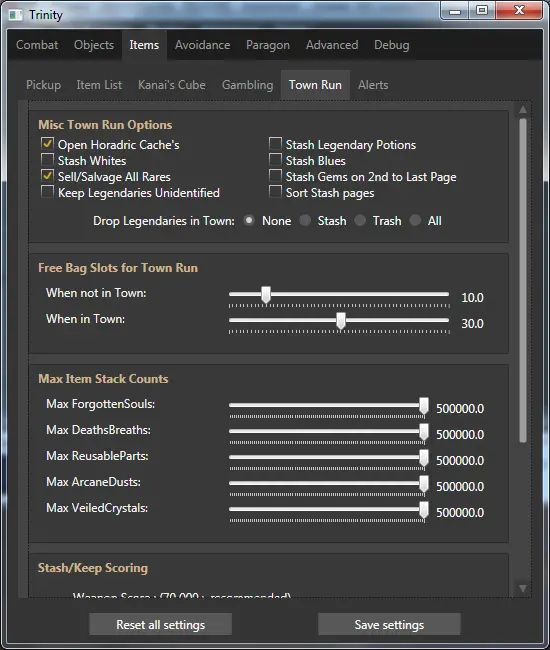Select the Items tab

point(144,45)
